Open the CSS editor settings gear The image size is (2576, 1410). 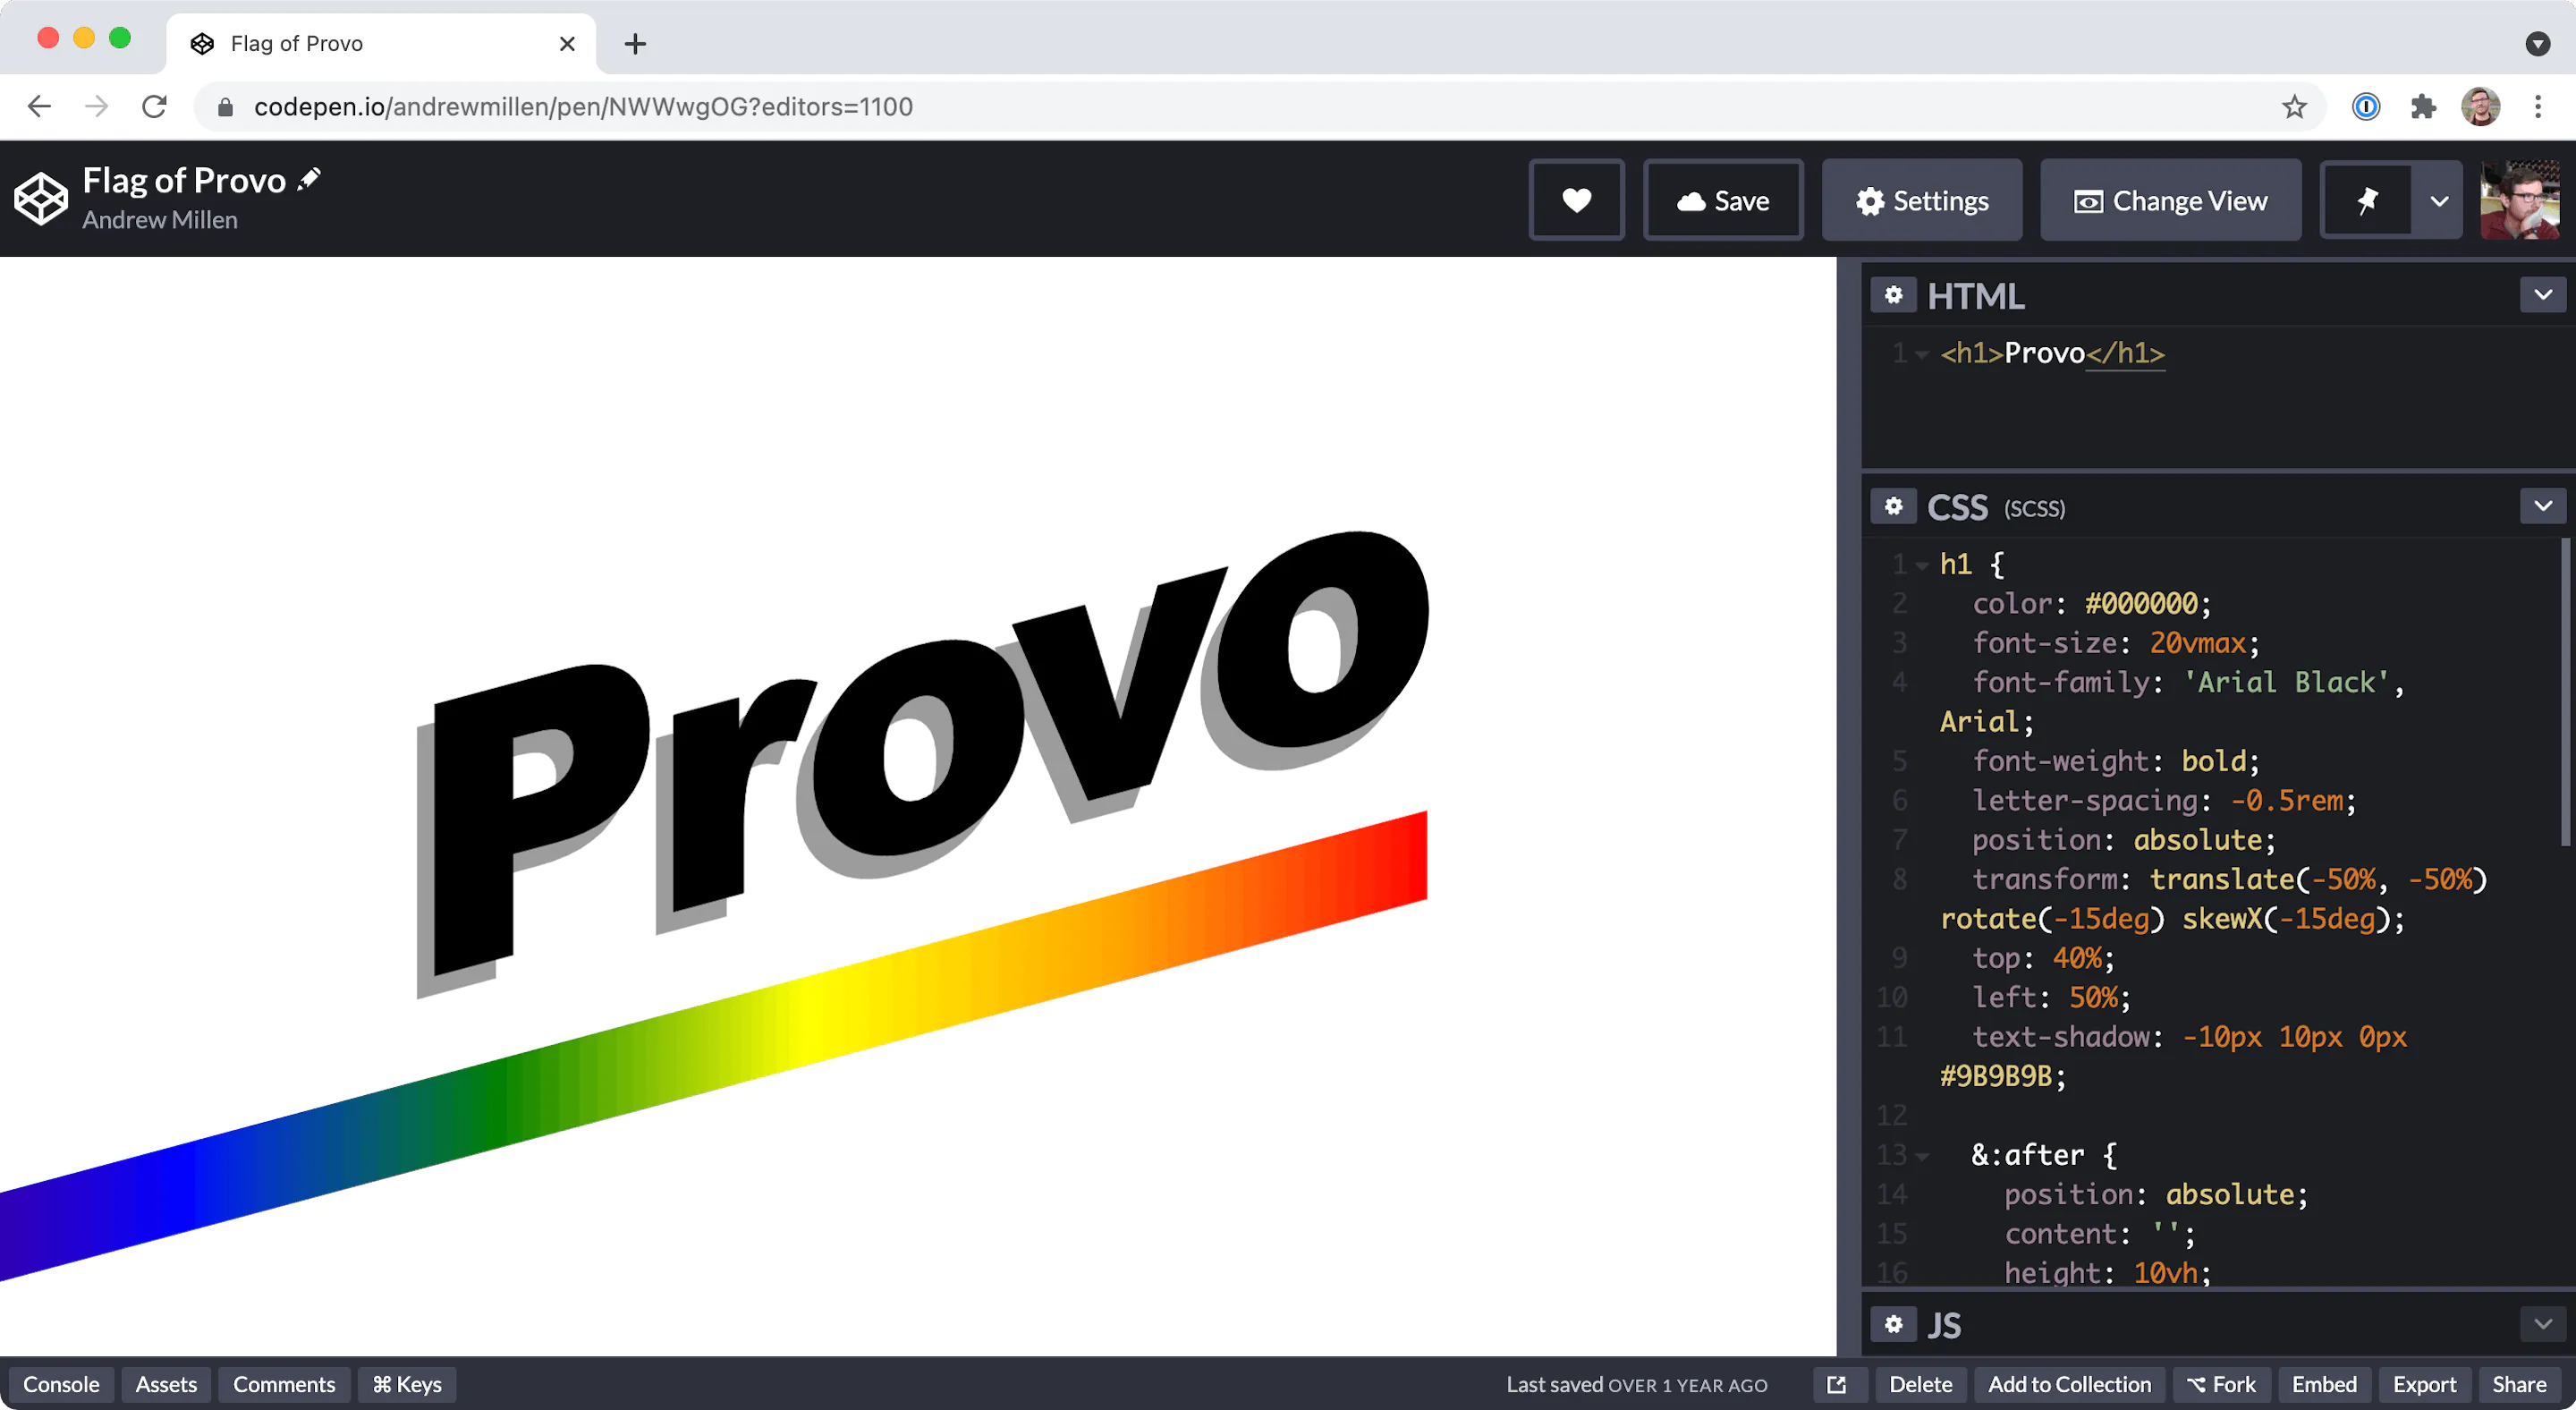click(x=1893, y=506)
